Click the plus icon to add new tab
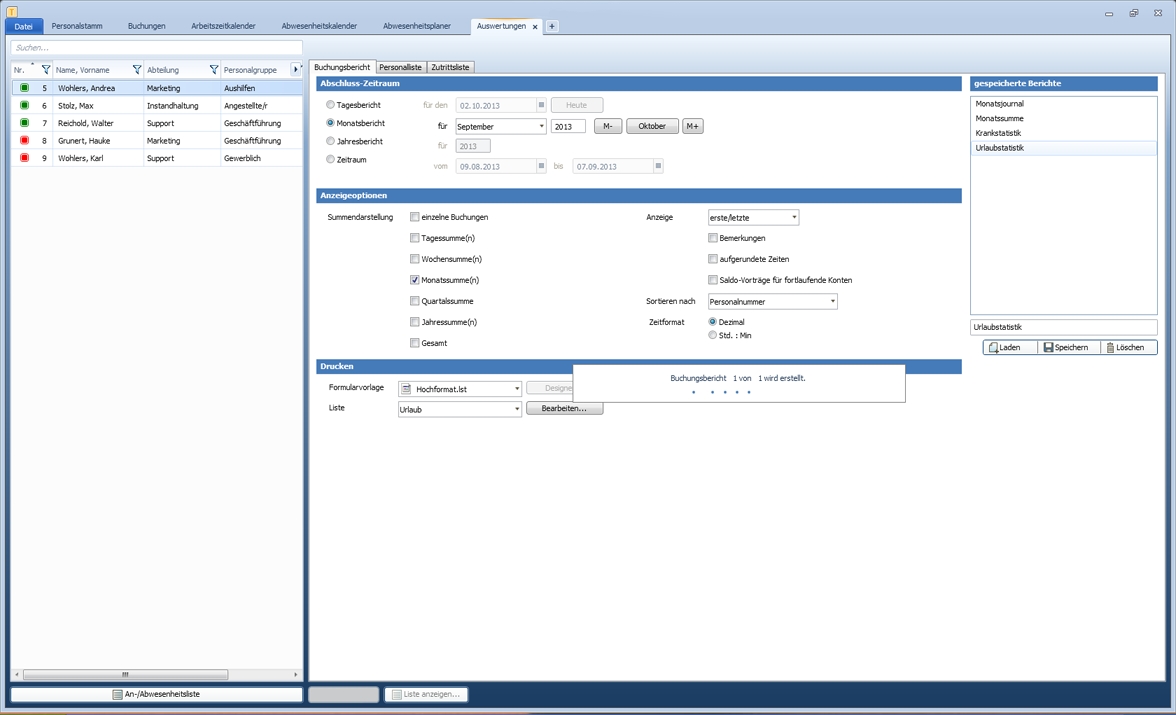The width and height of the screenshot is (1176, 715). pos(552,26)
